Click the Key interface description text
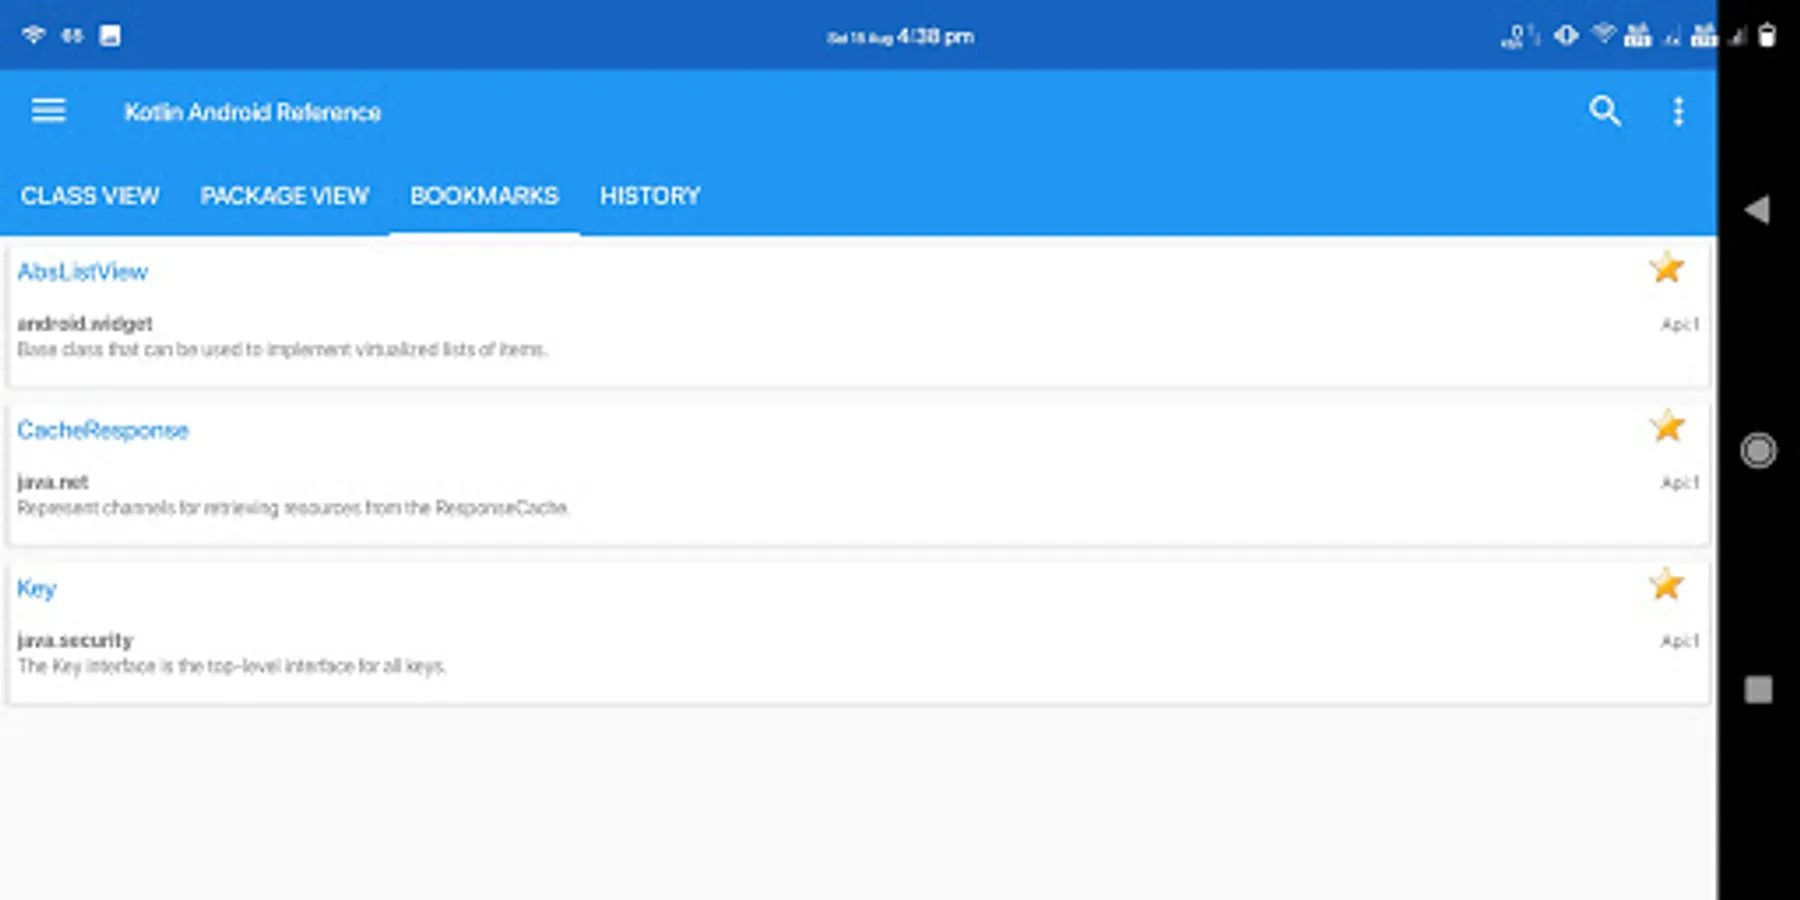This screenshot has width=1800, height=900. coord(231,666)
